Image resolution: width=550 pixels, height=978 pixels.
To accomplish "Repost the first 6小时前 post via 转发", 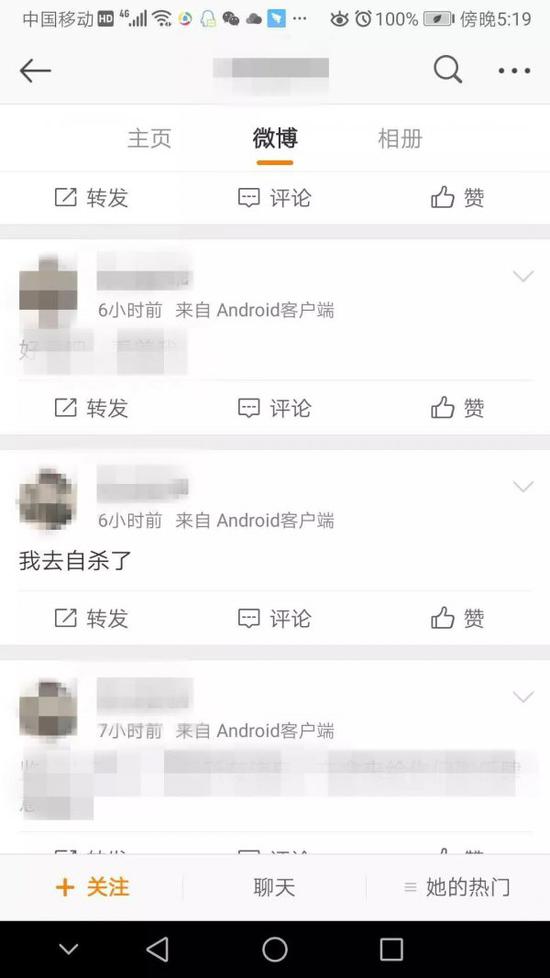I will (91, 408).
